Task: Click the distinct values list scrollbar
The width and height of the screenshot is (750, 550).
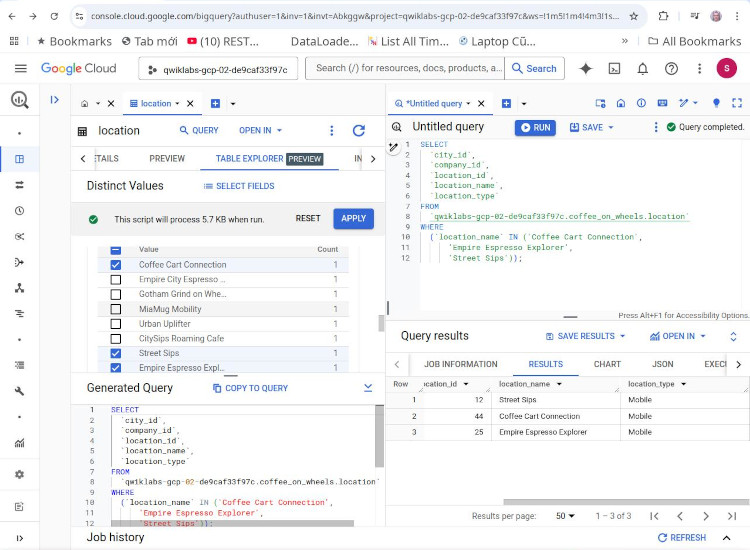Action: [x=381, y=323]
